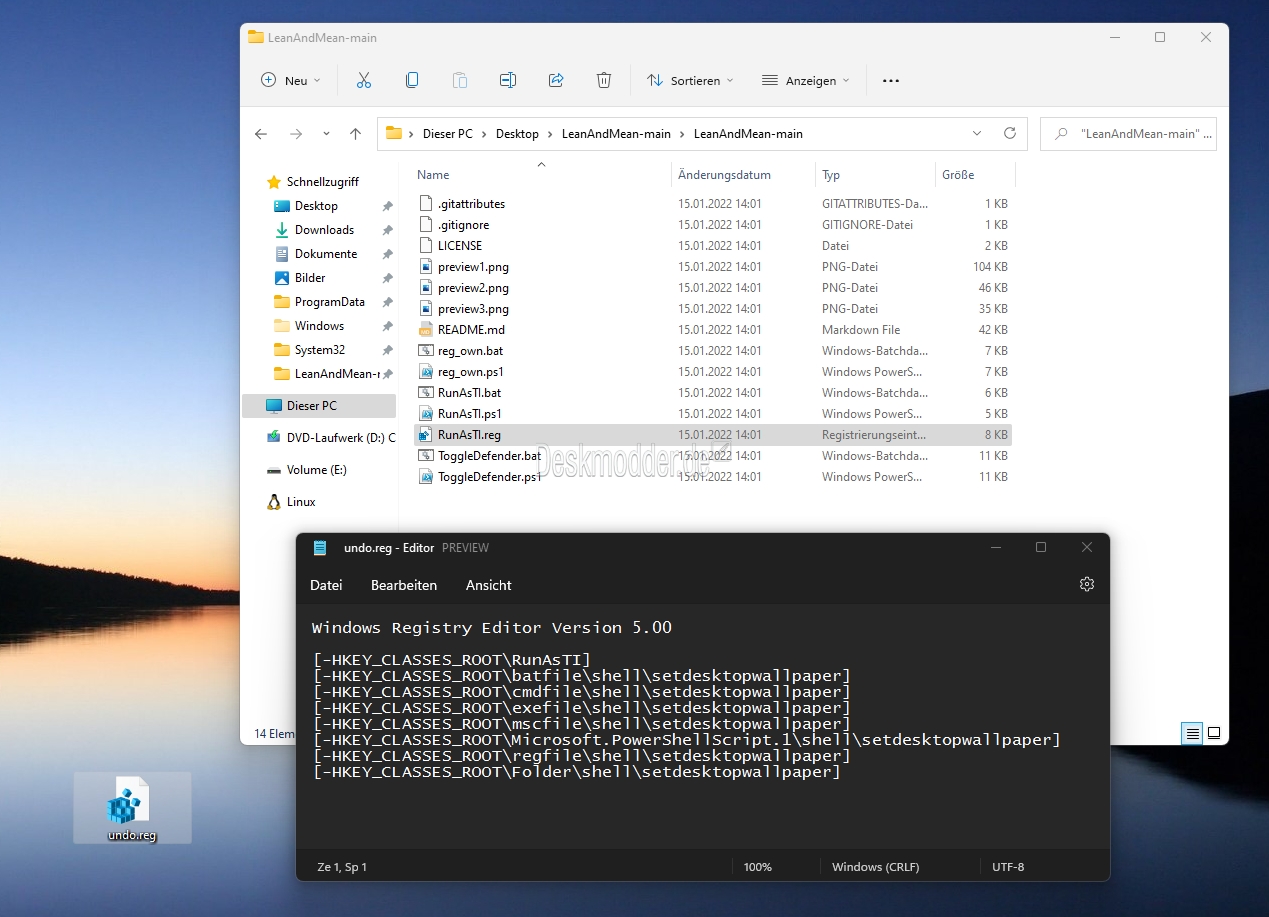This screenshot has width=1269, height=917.
Task: Click the [-HKEY_CLASSES_ROOT\RunAsTI] line in Notepad
Action: [x=452, y=660]
